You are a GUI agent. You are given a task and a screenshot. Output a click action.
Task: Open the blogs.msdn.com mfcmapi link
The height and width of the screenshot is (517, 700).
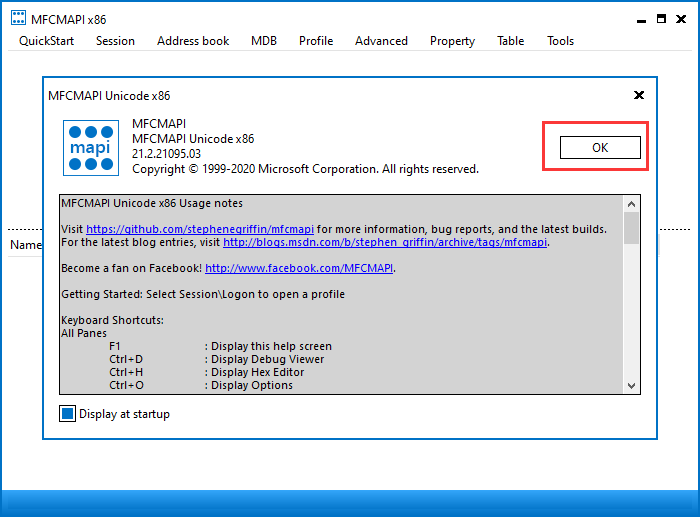[385, 242]
